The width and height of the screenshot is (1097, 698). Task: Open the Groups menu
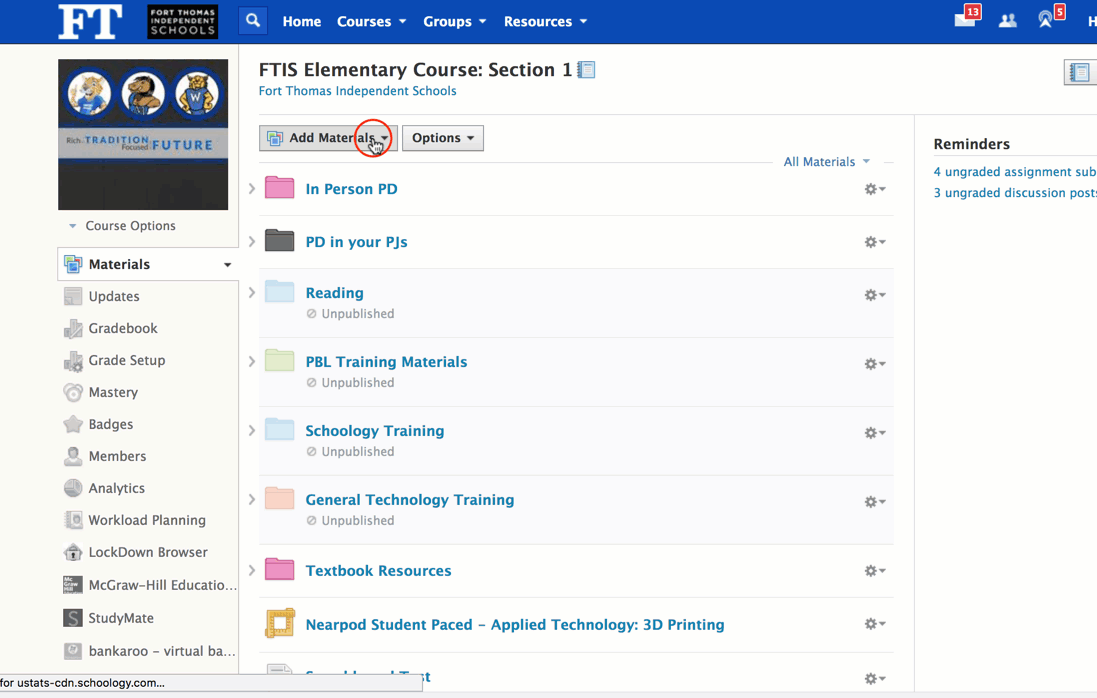click(x=455, y=22)
